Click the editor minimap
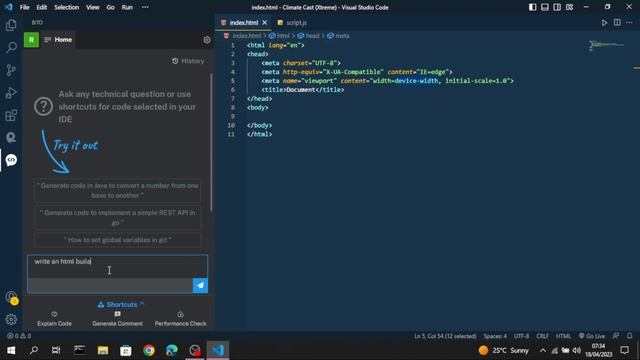This screenshot has width=640, height=360. (606, 45)
